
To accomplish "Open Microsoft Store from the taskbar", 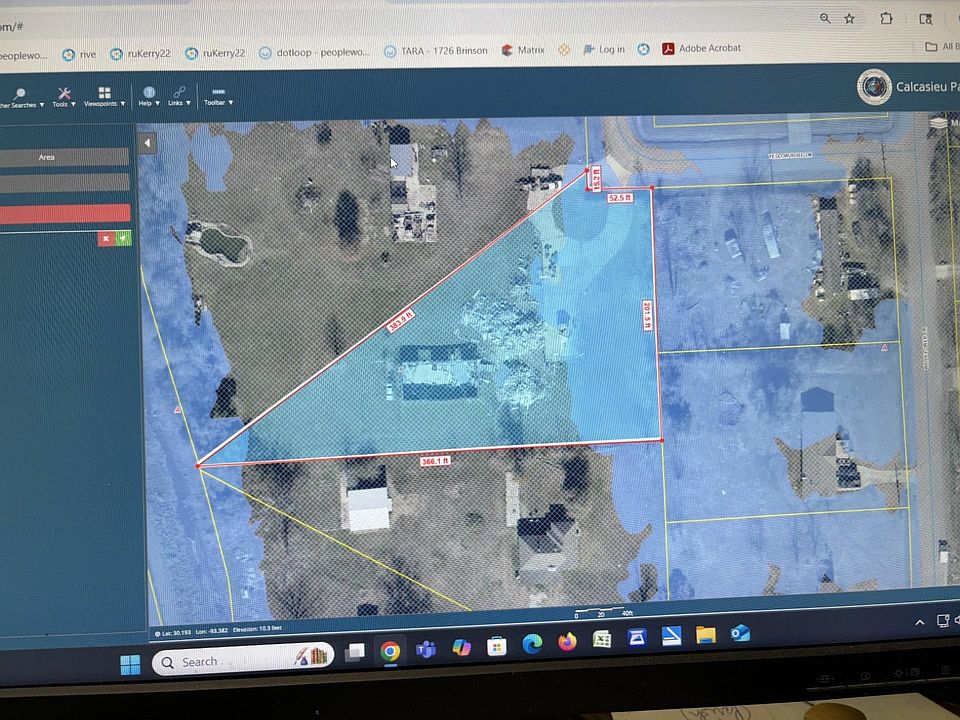I will tap(497, 646).
